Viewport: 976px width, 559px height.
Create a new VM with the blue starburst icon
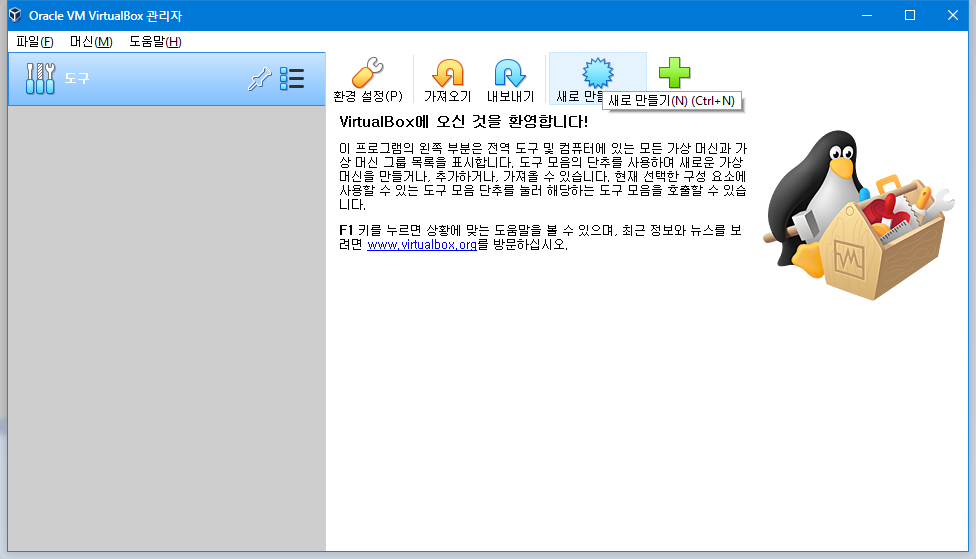(x=598, y=73)
